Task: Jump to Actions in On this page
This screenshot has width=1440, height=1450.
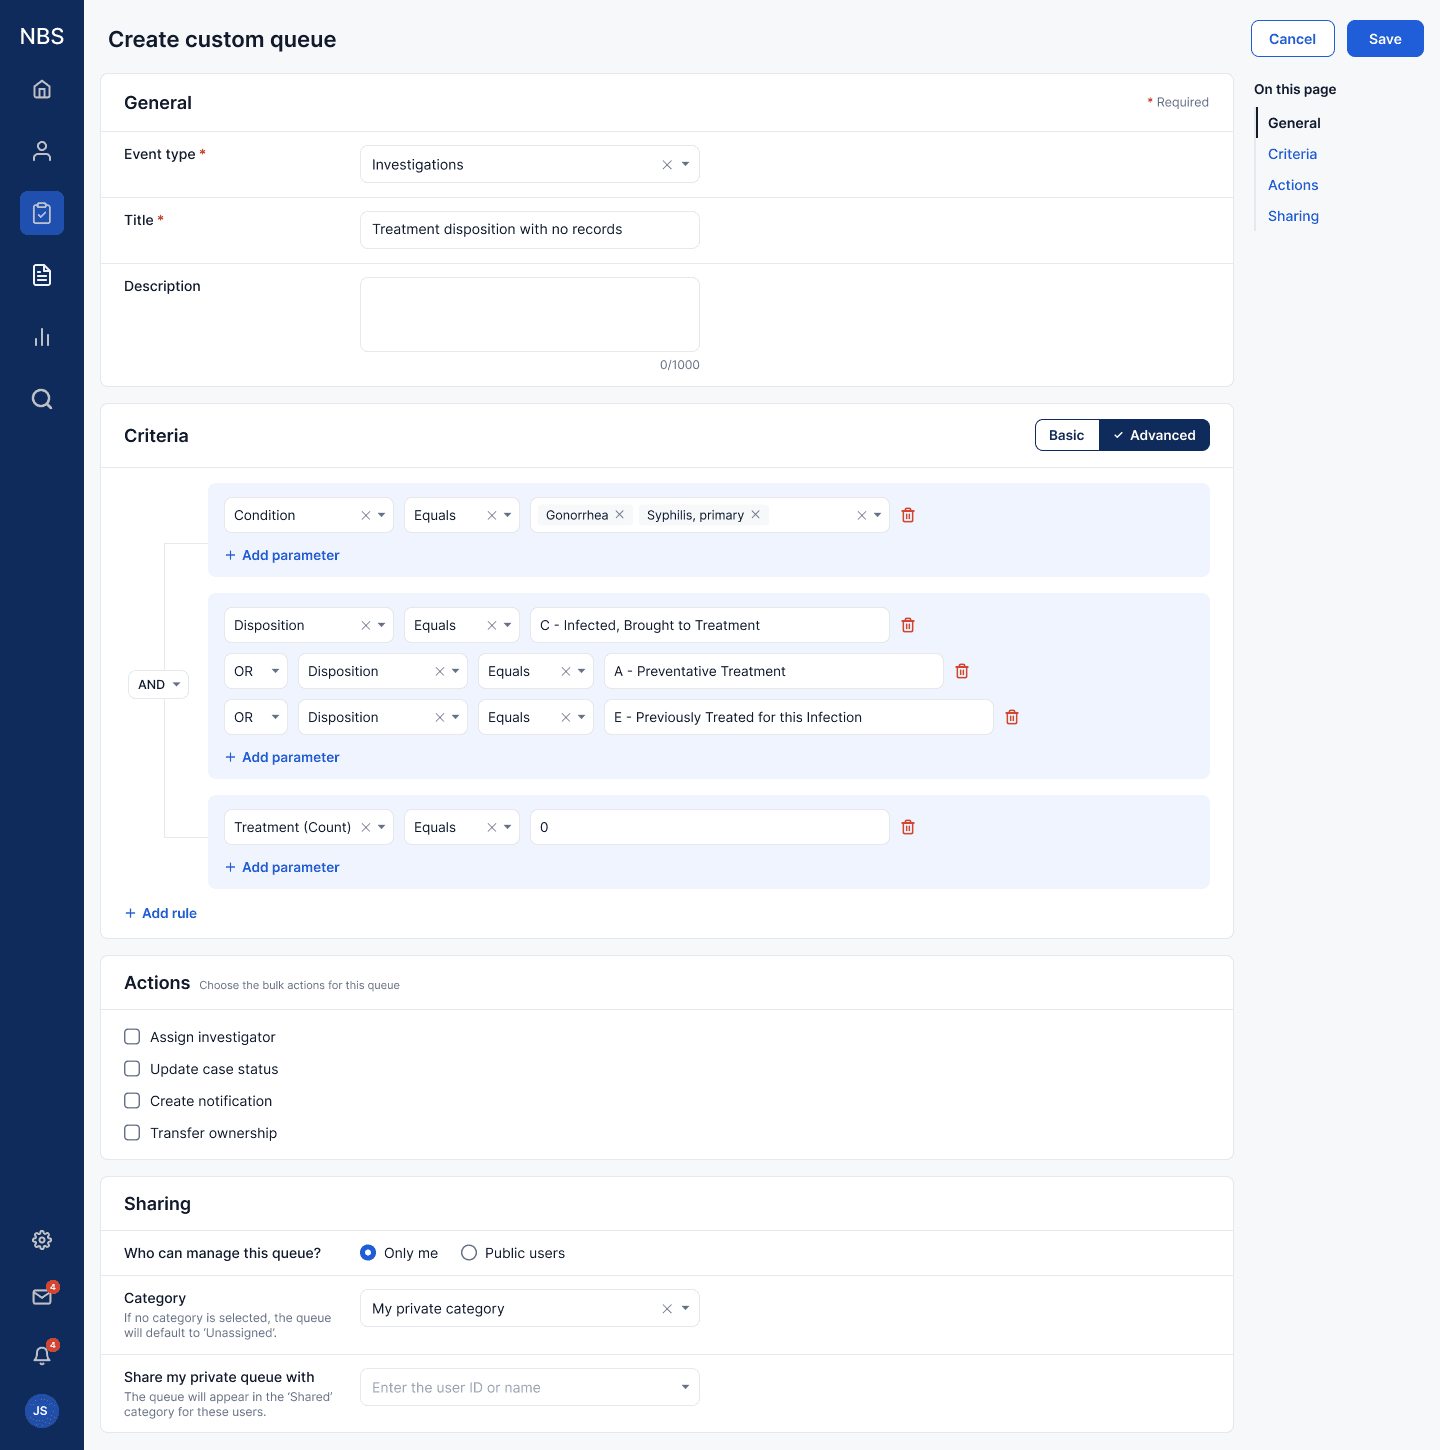Action: click(x=1293, y=185)
